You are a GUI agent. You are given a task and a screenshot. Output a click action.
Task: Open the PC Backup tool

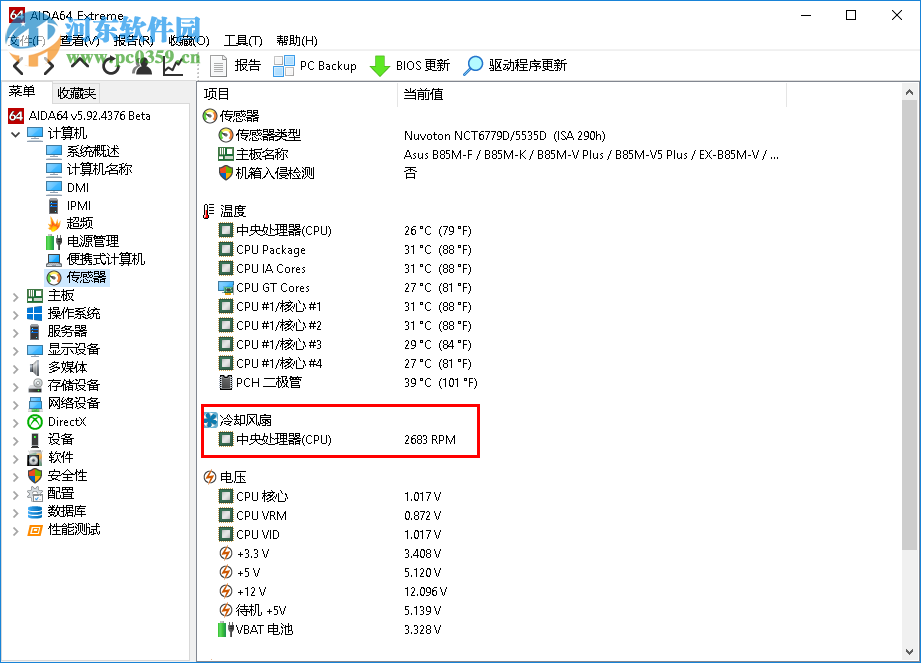pos(317,66)
